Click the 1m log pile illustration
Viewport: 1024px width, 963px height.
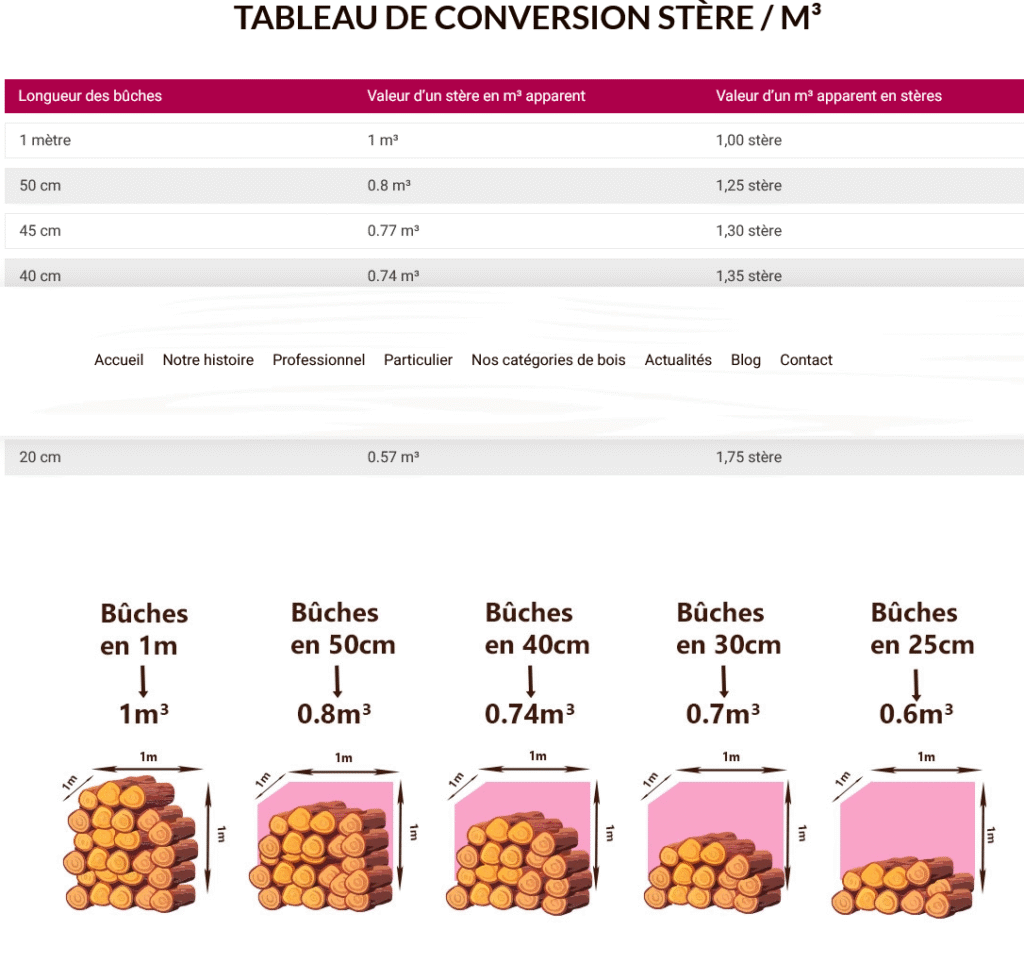130,845
